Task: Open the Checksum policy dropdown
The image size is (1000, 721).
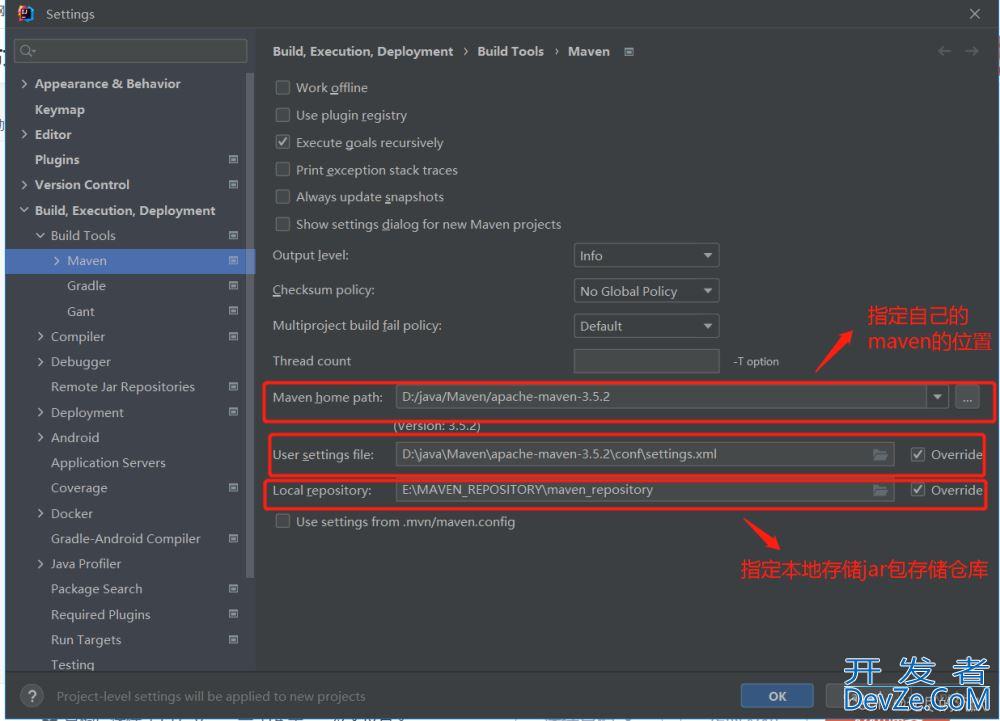Action: 646,291
